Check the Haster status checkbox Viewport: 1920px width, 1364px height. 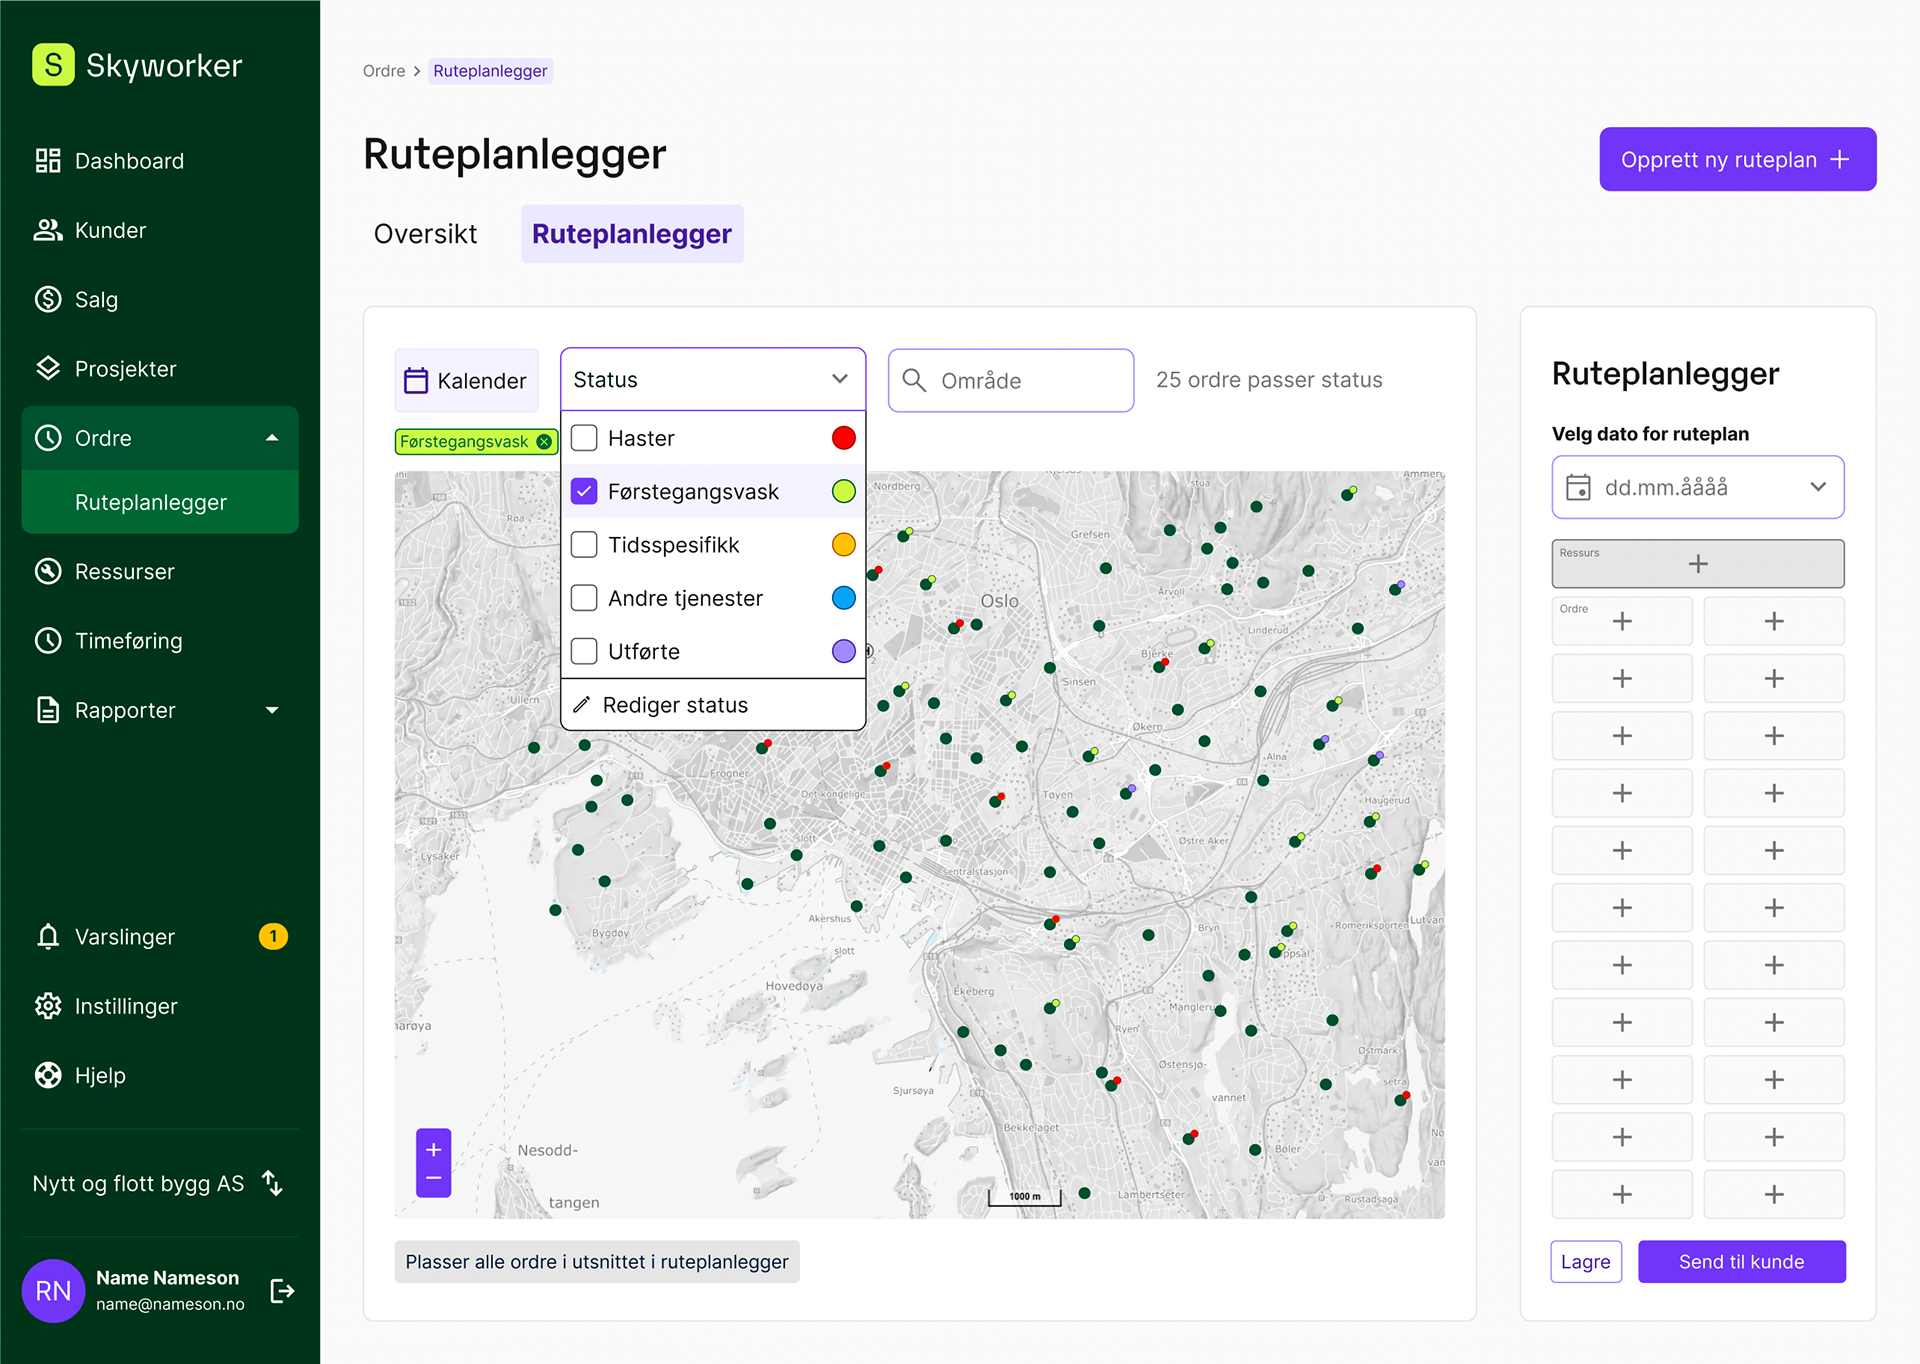[x=584, y=438]
